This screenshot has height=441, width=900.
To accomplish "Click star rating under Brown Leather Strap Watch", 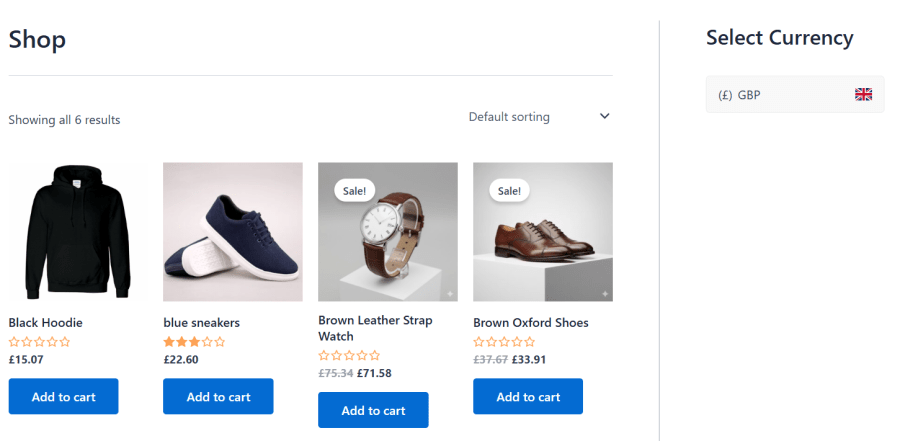I will 349,355.
